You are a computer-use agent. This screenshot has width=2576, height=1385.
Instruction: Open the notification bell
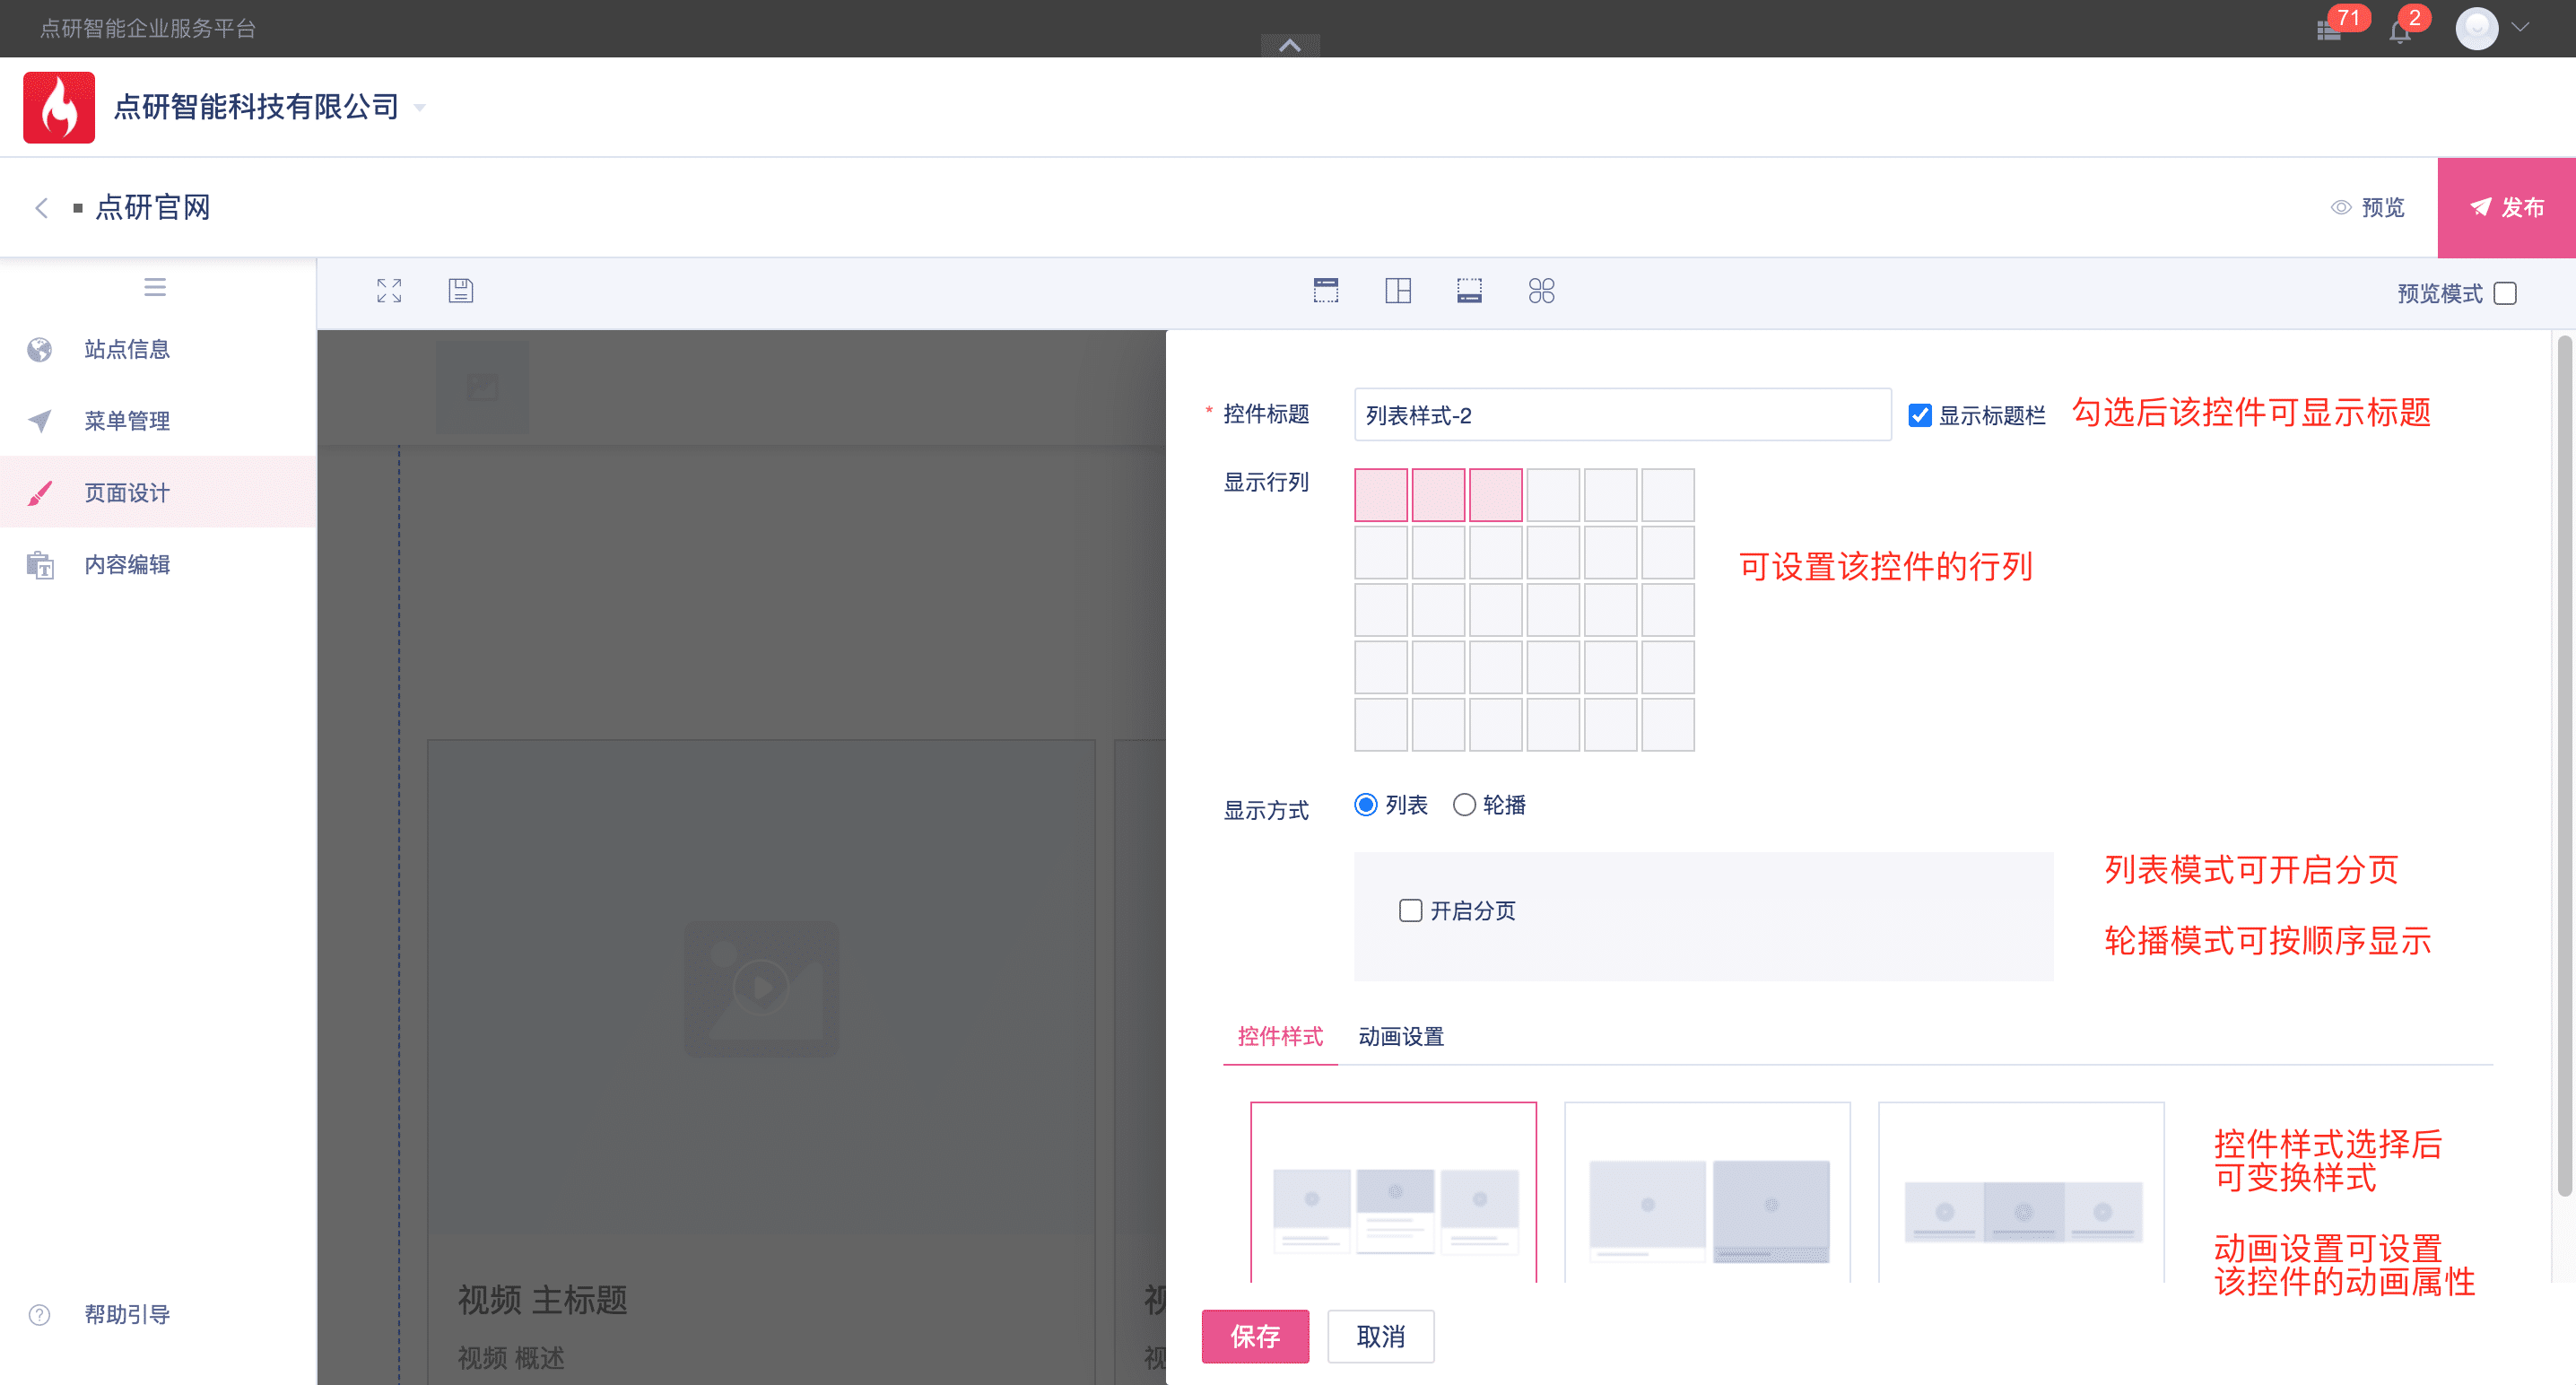(2399, 32)
